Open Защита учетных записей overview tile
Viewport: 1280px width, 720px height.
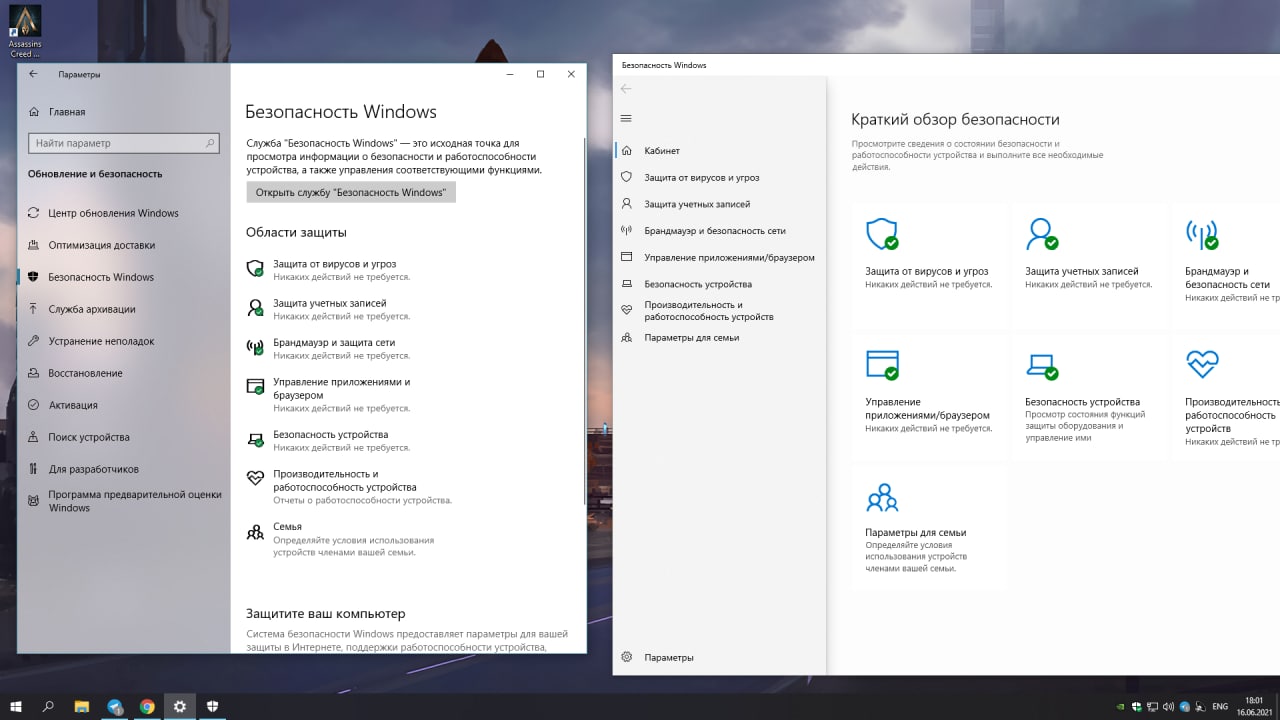(x=1090, y=265)
